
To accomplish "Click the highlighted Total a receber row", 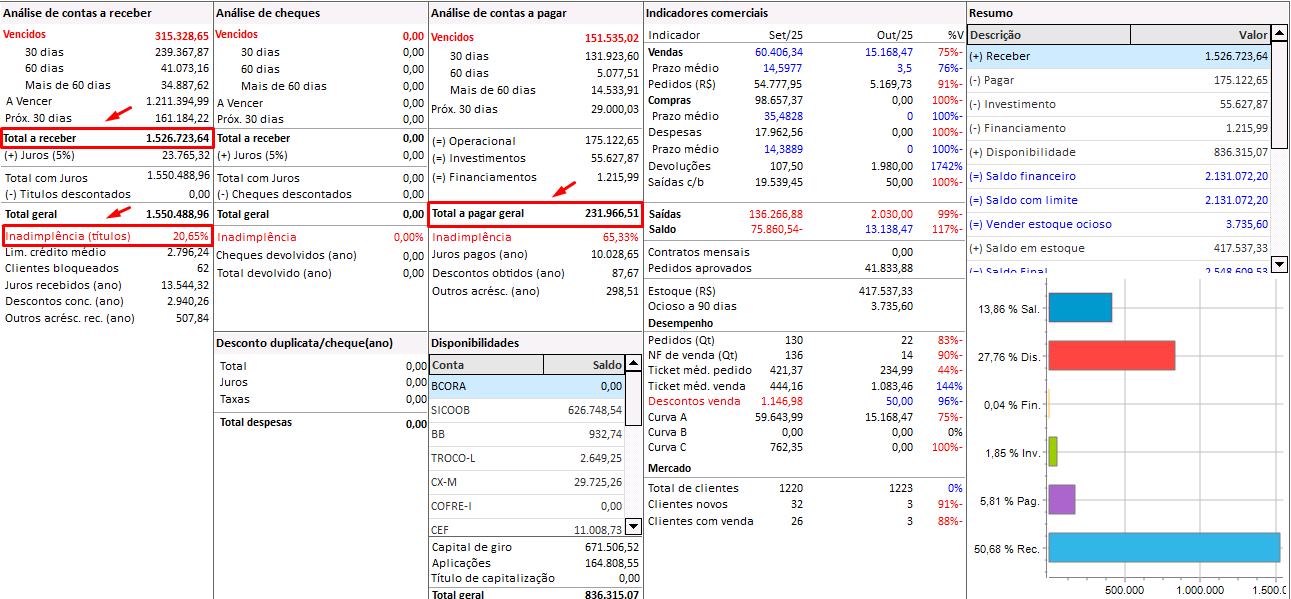I will [107, 138].
